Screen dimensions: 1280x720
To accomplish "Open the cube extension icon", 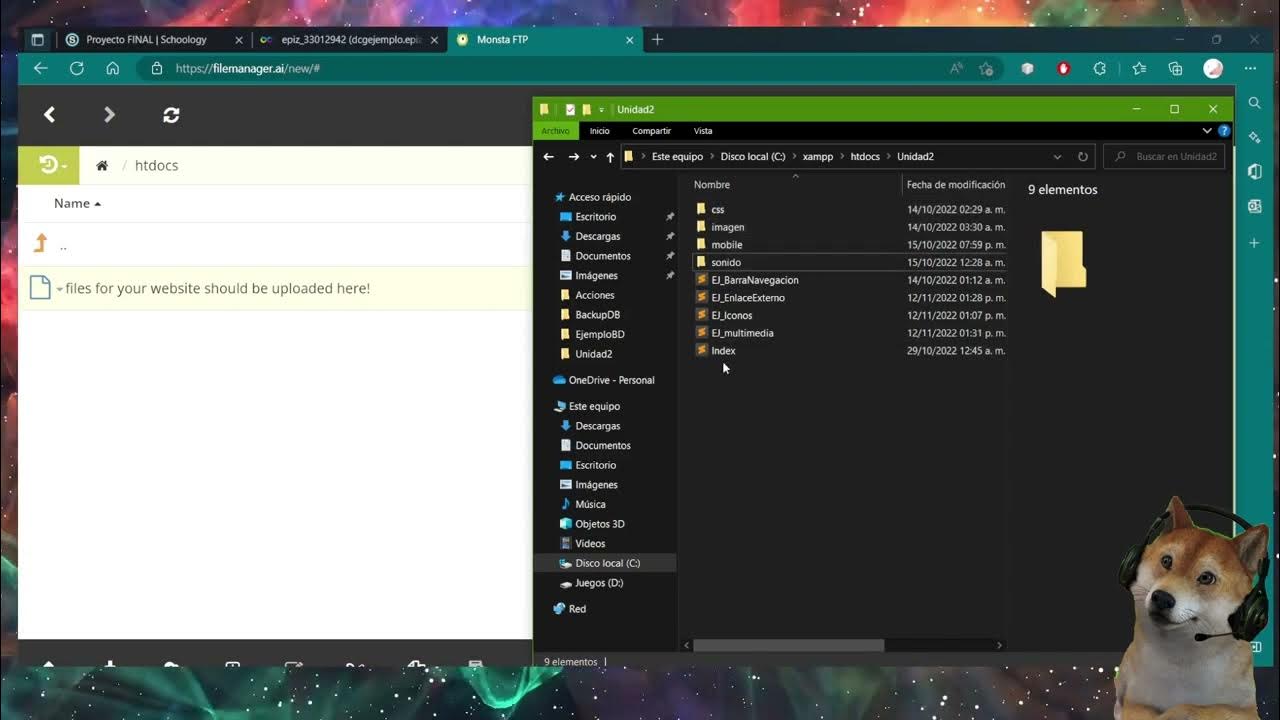I will (x=1027, y=68).
